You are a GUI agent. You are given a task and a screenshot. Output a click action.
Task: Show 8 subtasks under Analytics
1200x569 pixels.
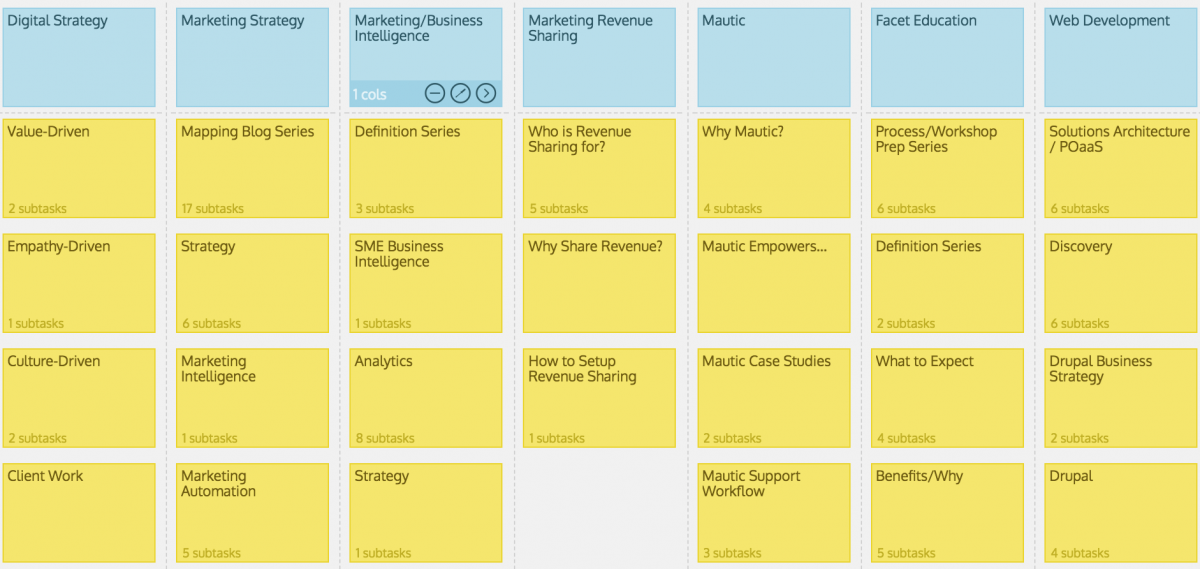pyautogui.click(x=384, y=439)
